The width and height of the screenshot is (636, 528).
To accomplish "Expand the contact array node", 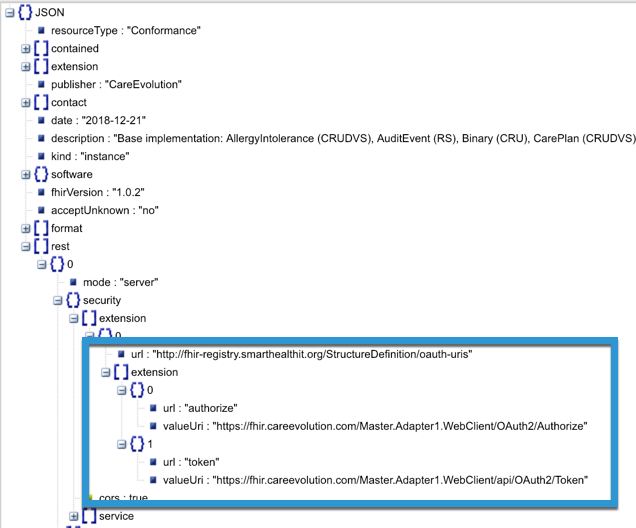I will tap(26, 103).
